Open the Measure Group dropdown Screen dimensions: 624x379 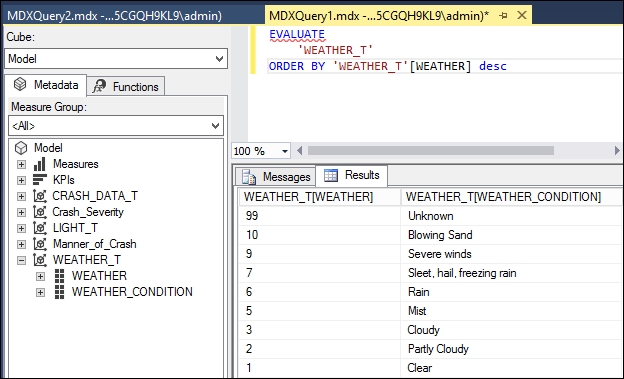point(116,126)
